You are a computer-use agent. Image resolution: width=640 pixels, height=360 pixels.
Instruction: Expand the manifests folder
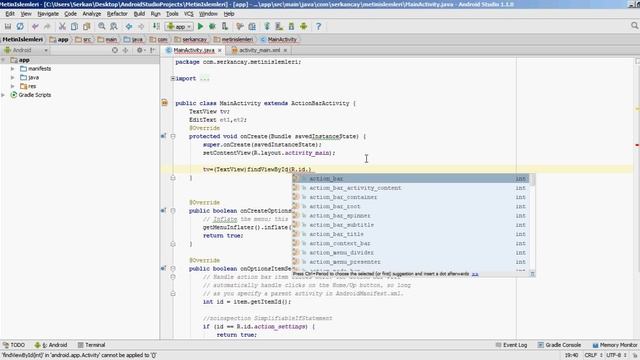[13, 69]
